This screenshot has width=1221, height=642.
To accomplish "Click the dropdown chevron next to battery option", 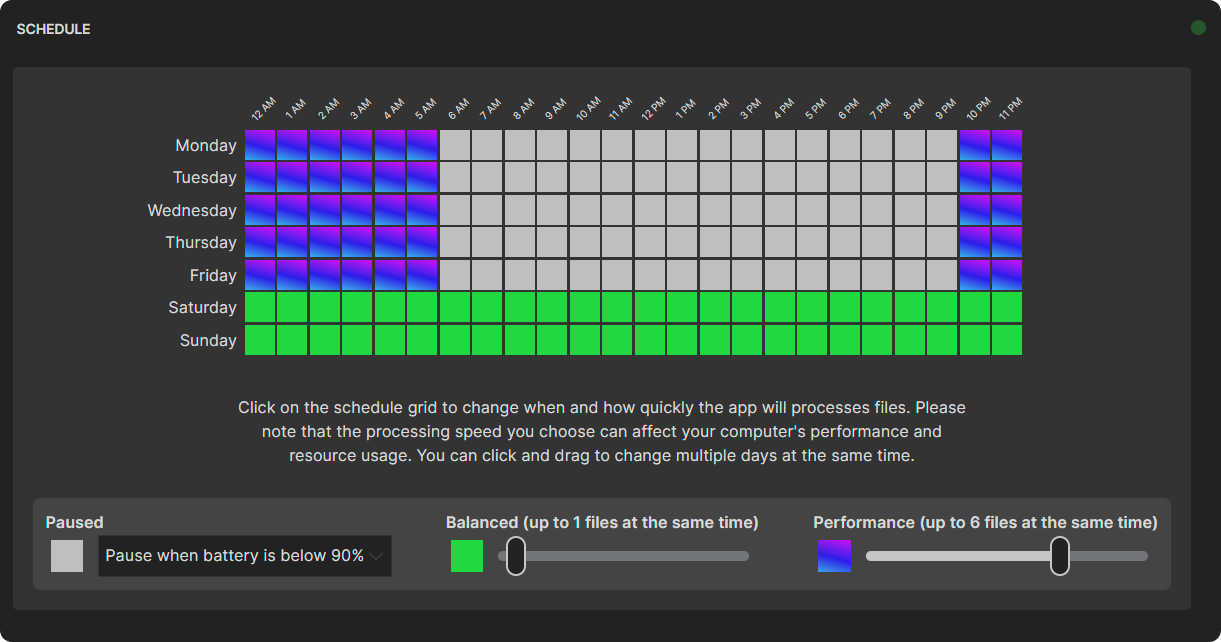I will click(x=378, y=555).
